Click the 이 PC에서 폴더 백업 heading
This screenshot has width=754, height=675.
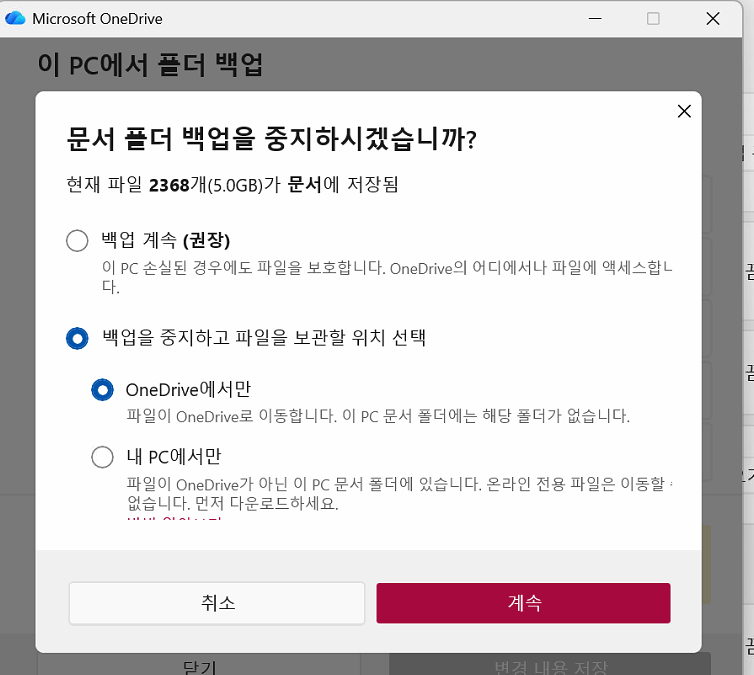click(150, 64)
